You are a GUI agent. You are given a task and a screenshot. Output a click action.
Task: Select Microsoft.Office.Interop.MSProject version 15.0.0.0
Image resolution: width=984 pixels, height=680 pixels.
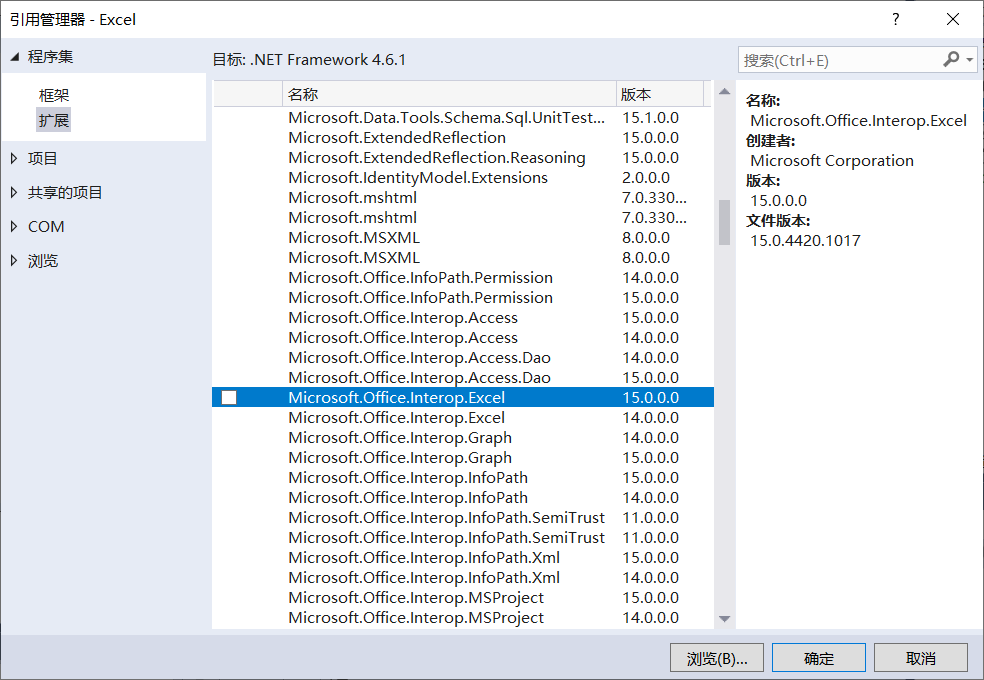coord(463,598)
